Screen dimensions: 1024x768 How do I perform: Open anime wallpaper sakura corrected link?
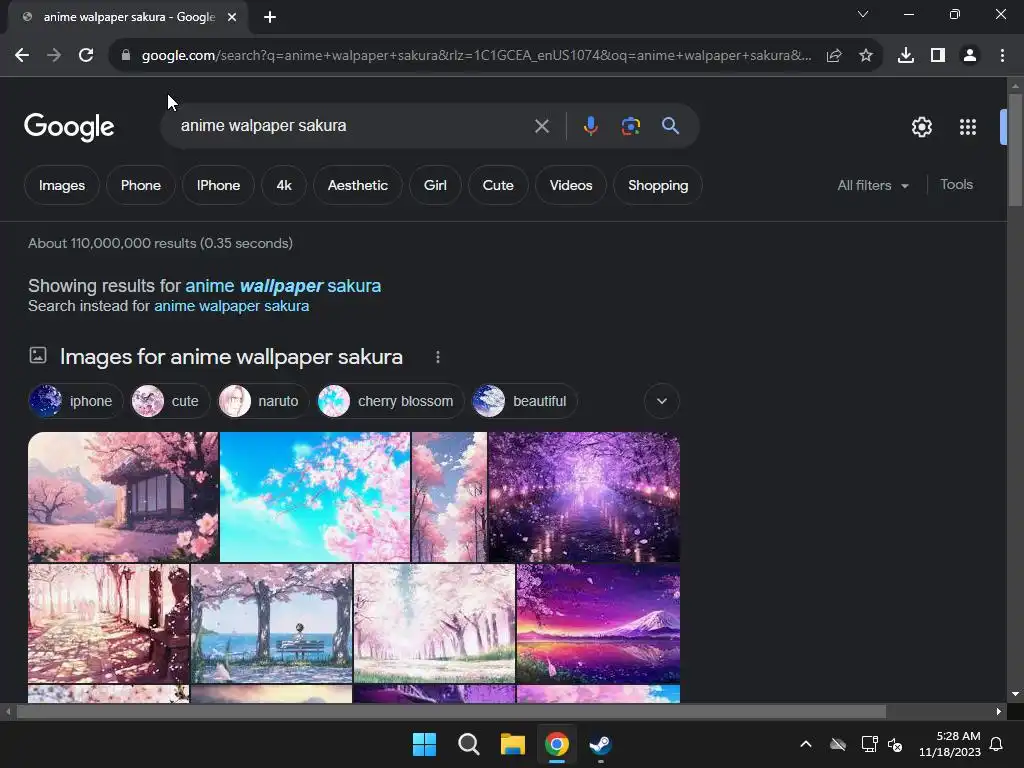pyautogui.click(x=283, y=286)
